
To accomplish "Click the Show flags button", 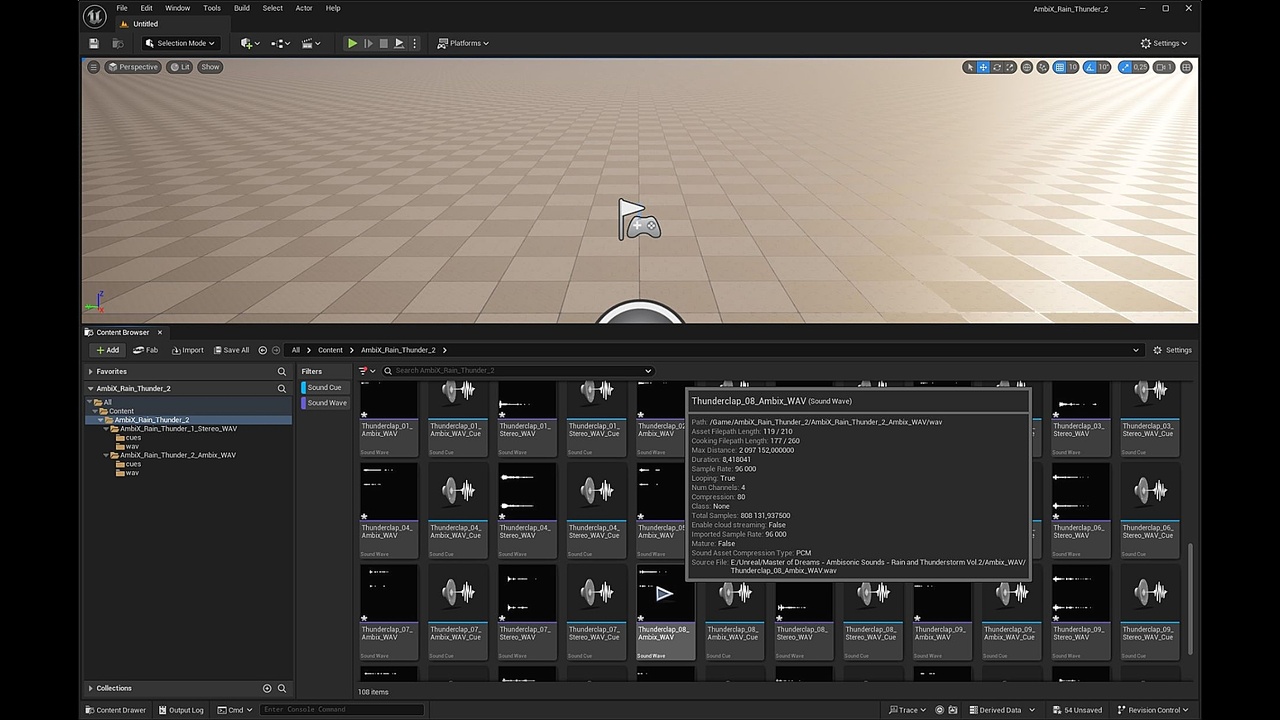I will 210,67.
